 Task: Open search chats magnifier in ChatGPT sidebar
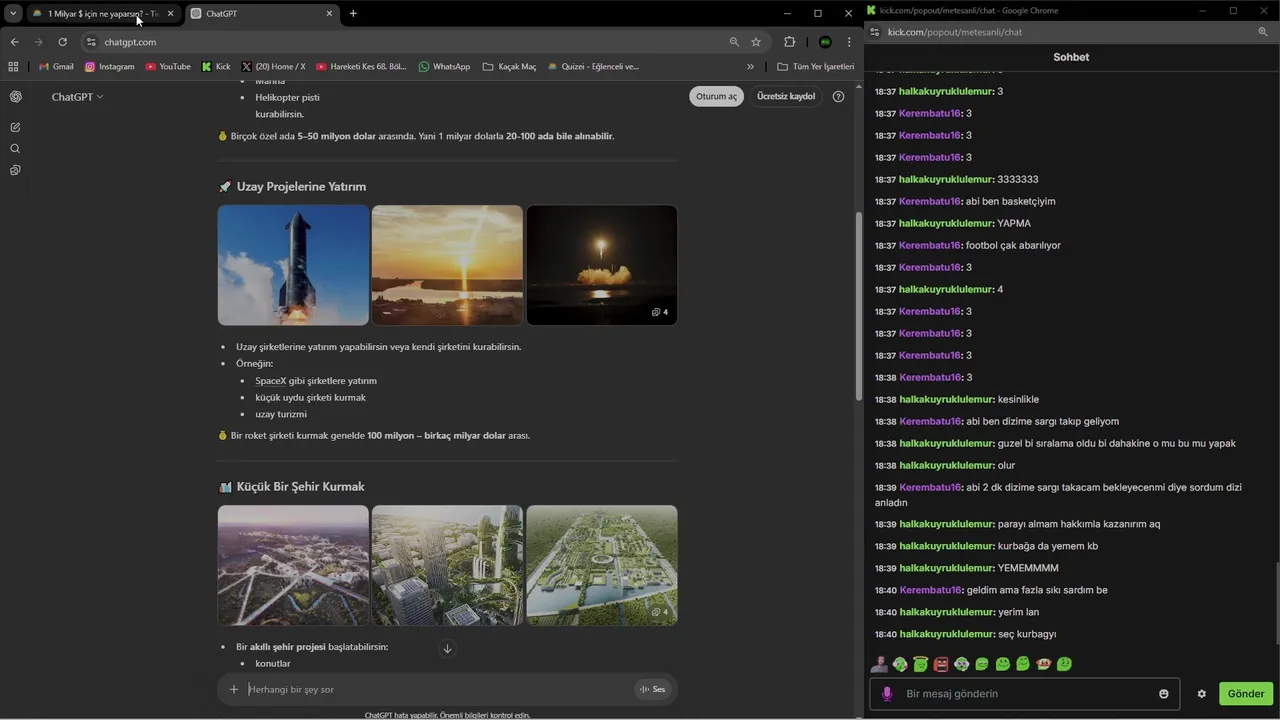15,149
